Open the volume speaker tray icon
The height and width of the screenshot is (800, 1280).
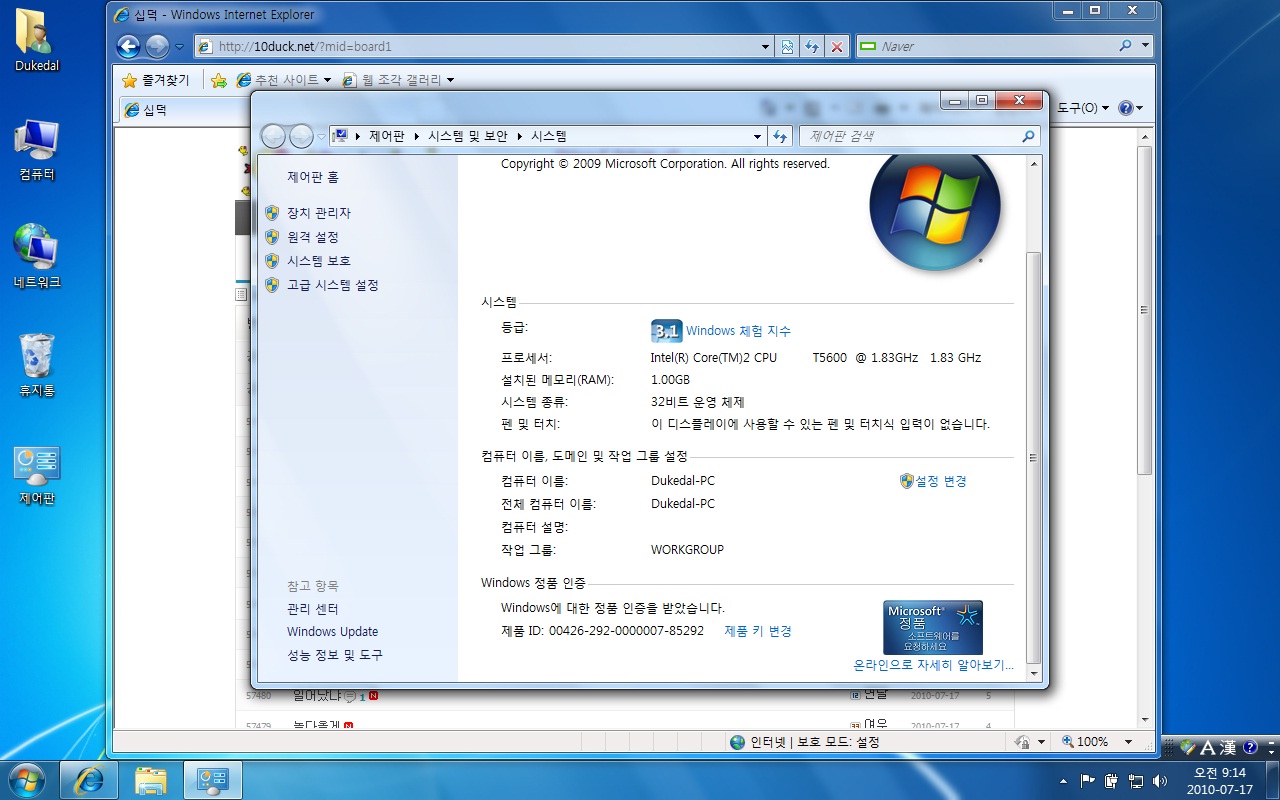1160,780
